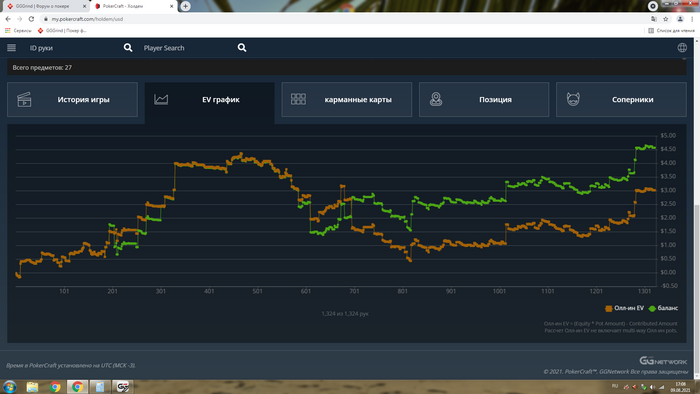Focus the ID руки input field

(74, 48)
